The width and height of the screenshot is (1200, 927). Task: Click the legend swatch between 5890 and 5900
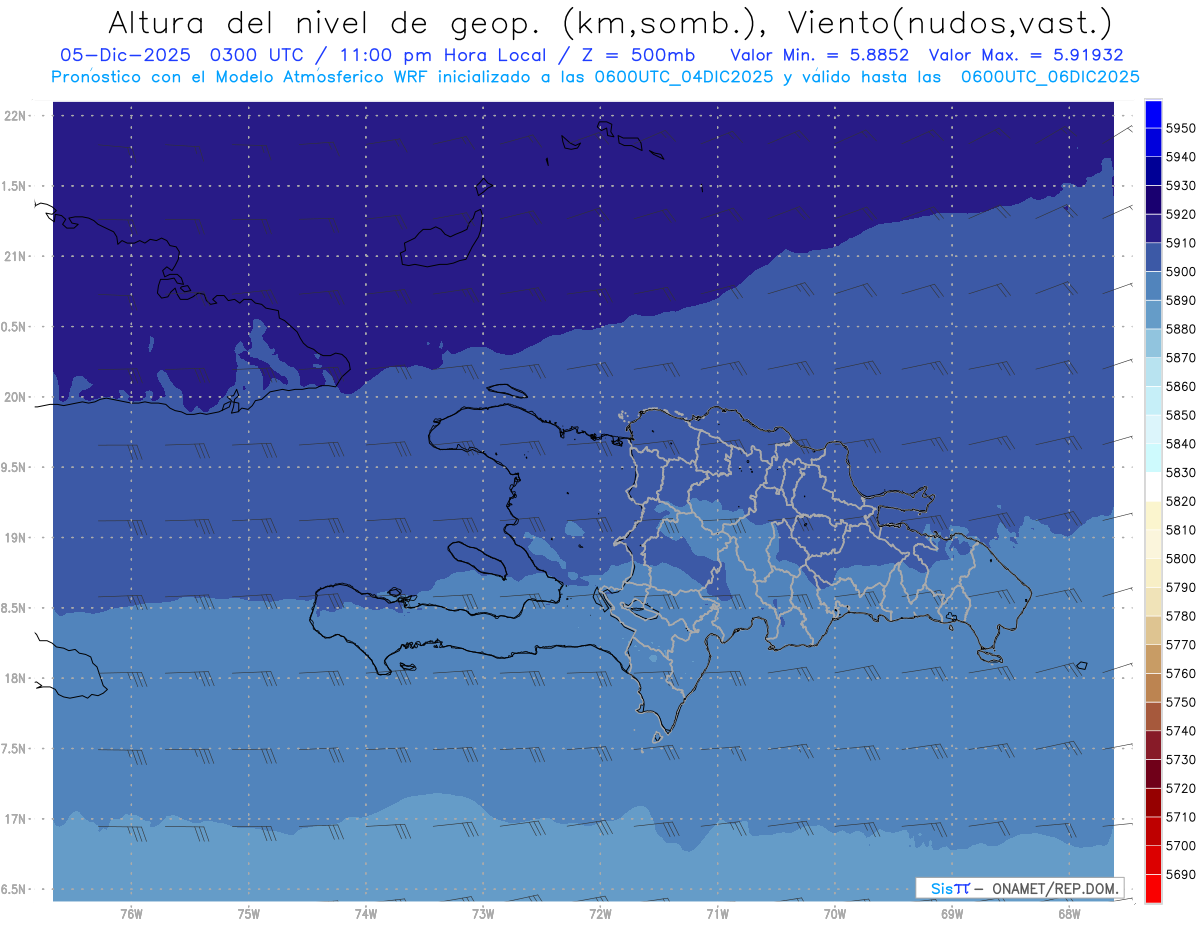point(1153,286)
